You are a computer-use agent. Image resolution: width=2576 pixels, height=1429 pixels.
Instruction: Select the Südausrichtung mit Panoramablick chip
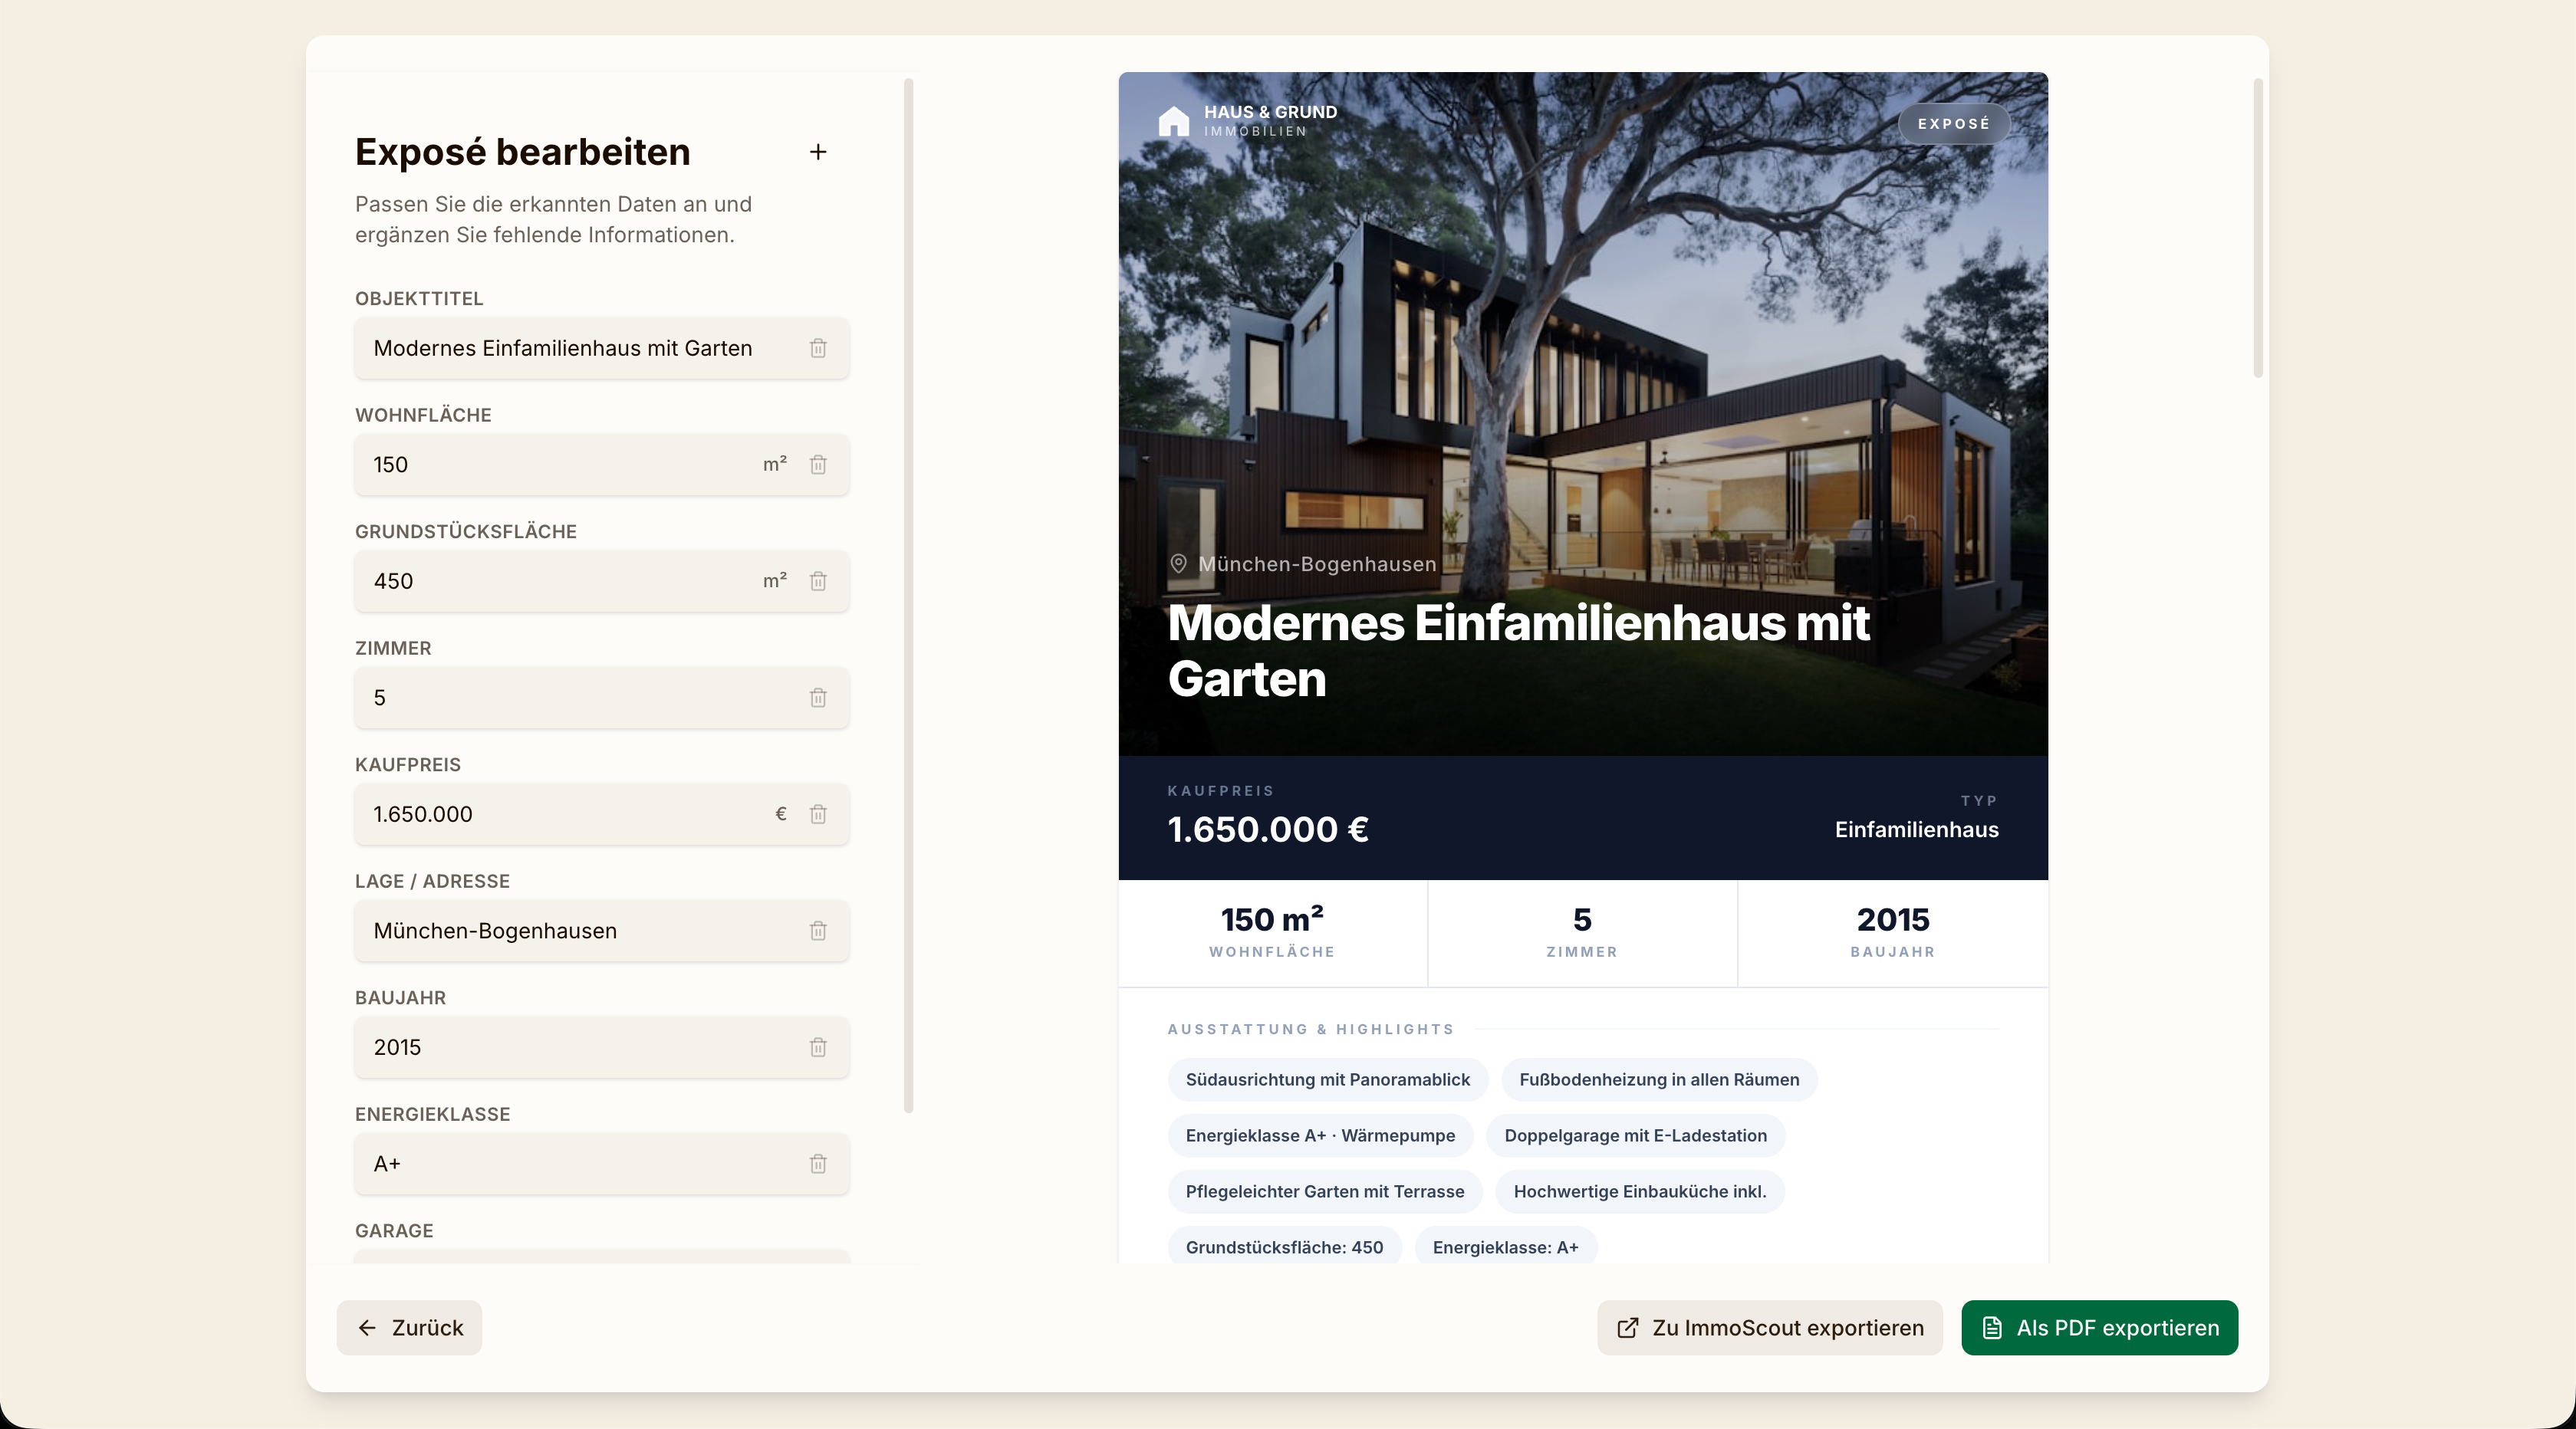[1327, 1080]
